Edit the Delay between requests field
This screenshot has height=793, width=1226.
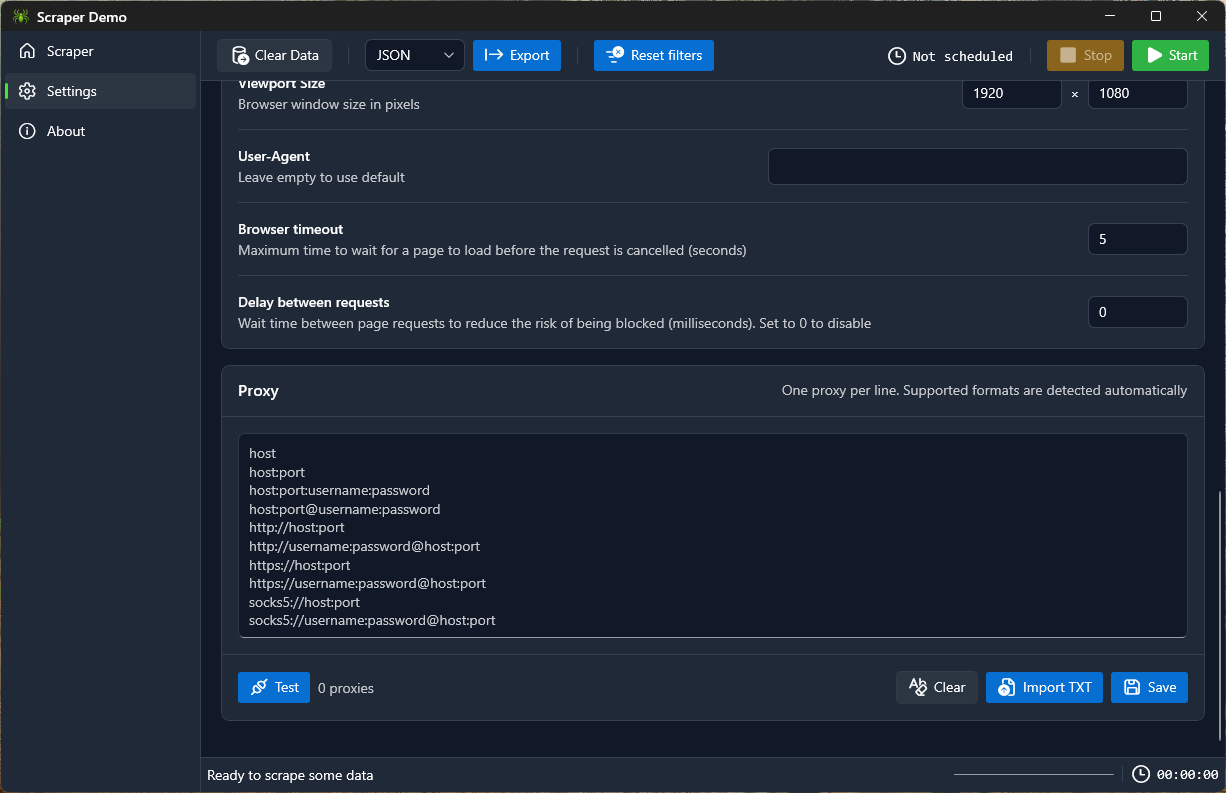(x=1138, y=312)
